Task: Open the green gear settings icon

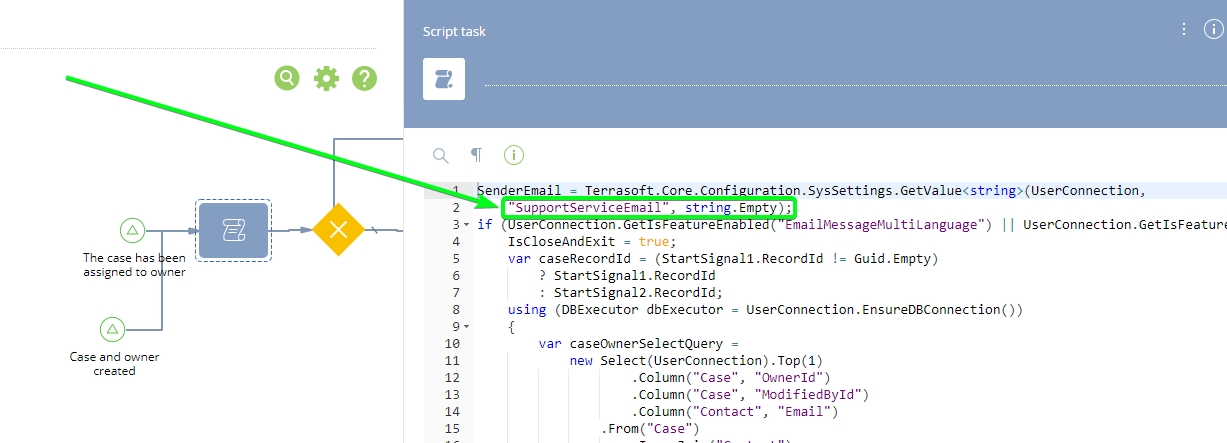Action: click(x=326, y=78)
